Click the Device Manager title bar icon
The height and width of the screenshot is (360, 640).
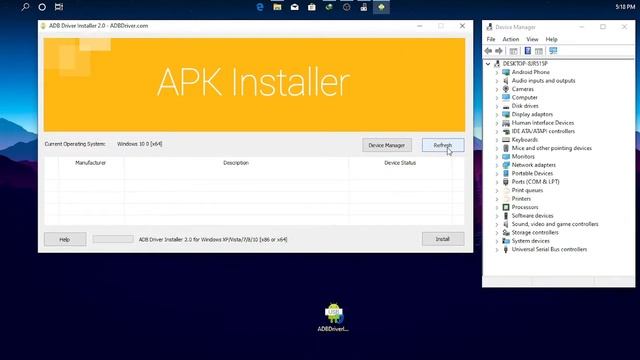(489, 27)
